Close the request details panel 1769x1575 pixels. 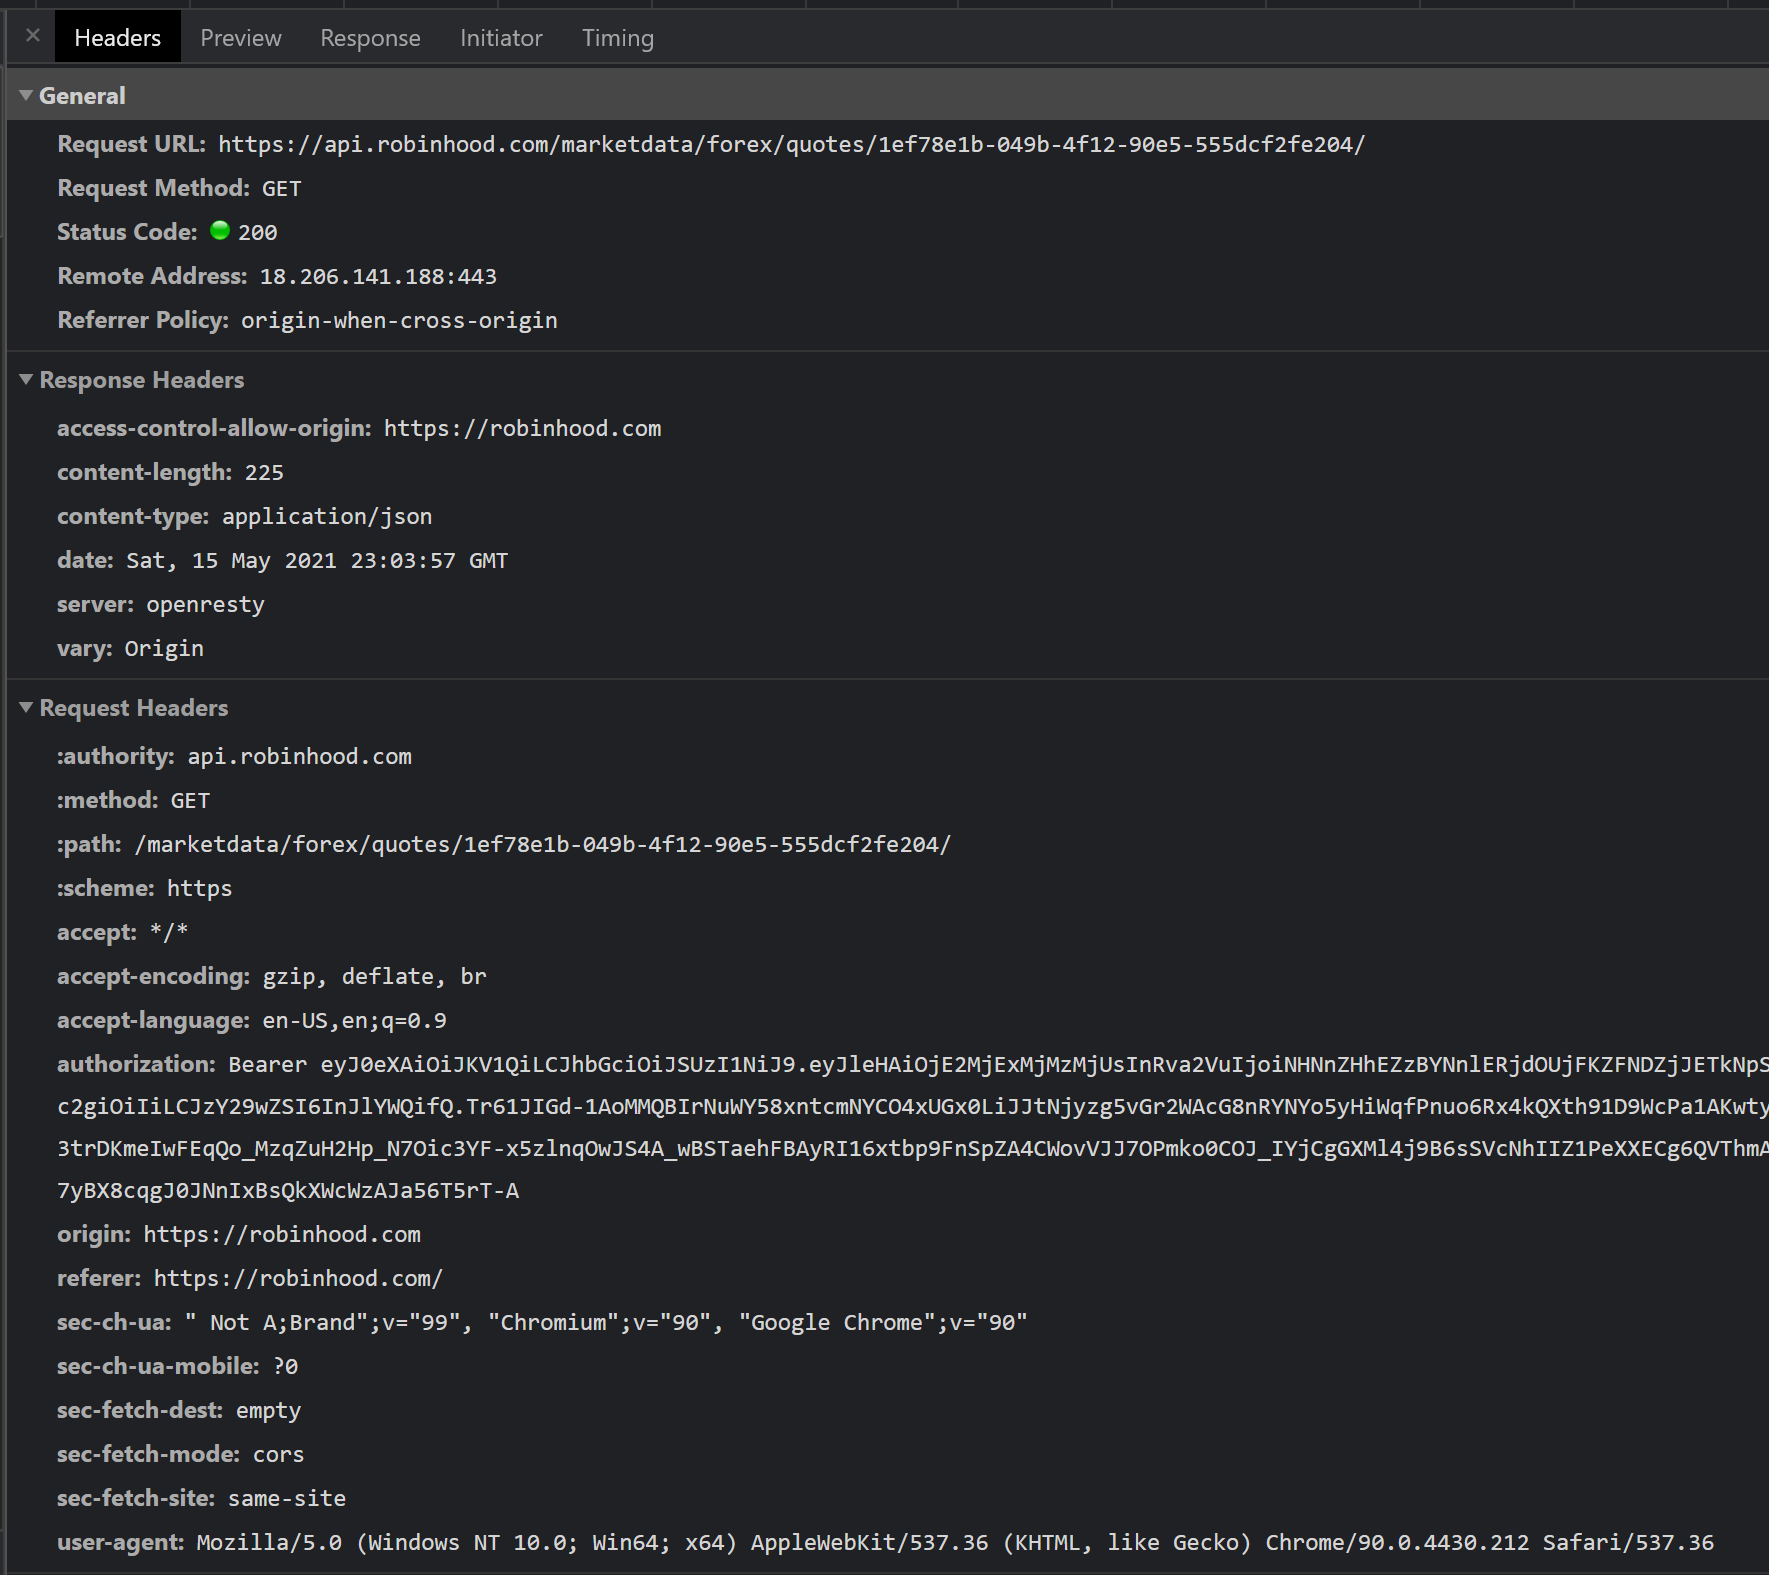point(33,36)
